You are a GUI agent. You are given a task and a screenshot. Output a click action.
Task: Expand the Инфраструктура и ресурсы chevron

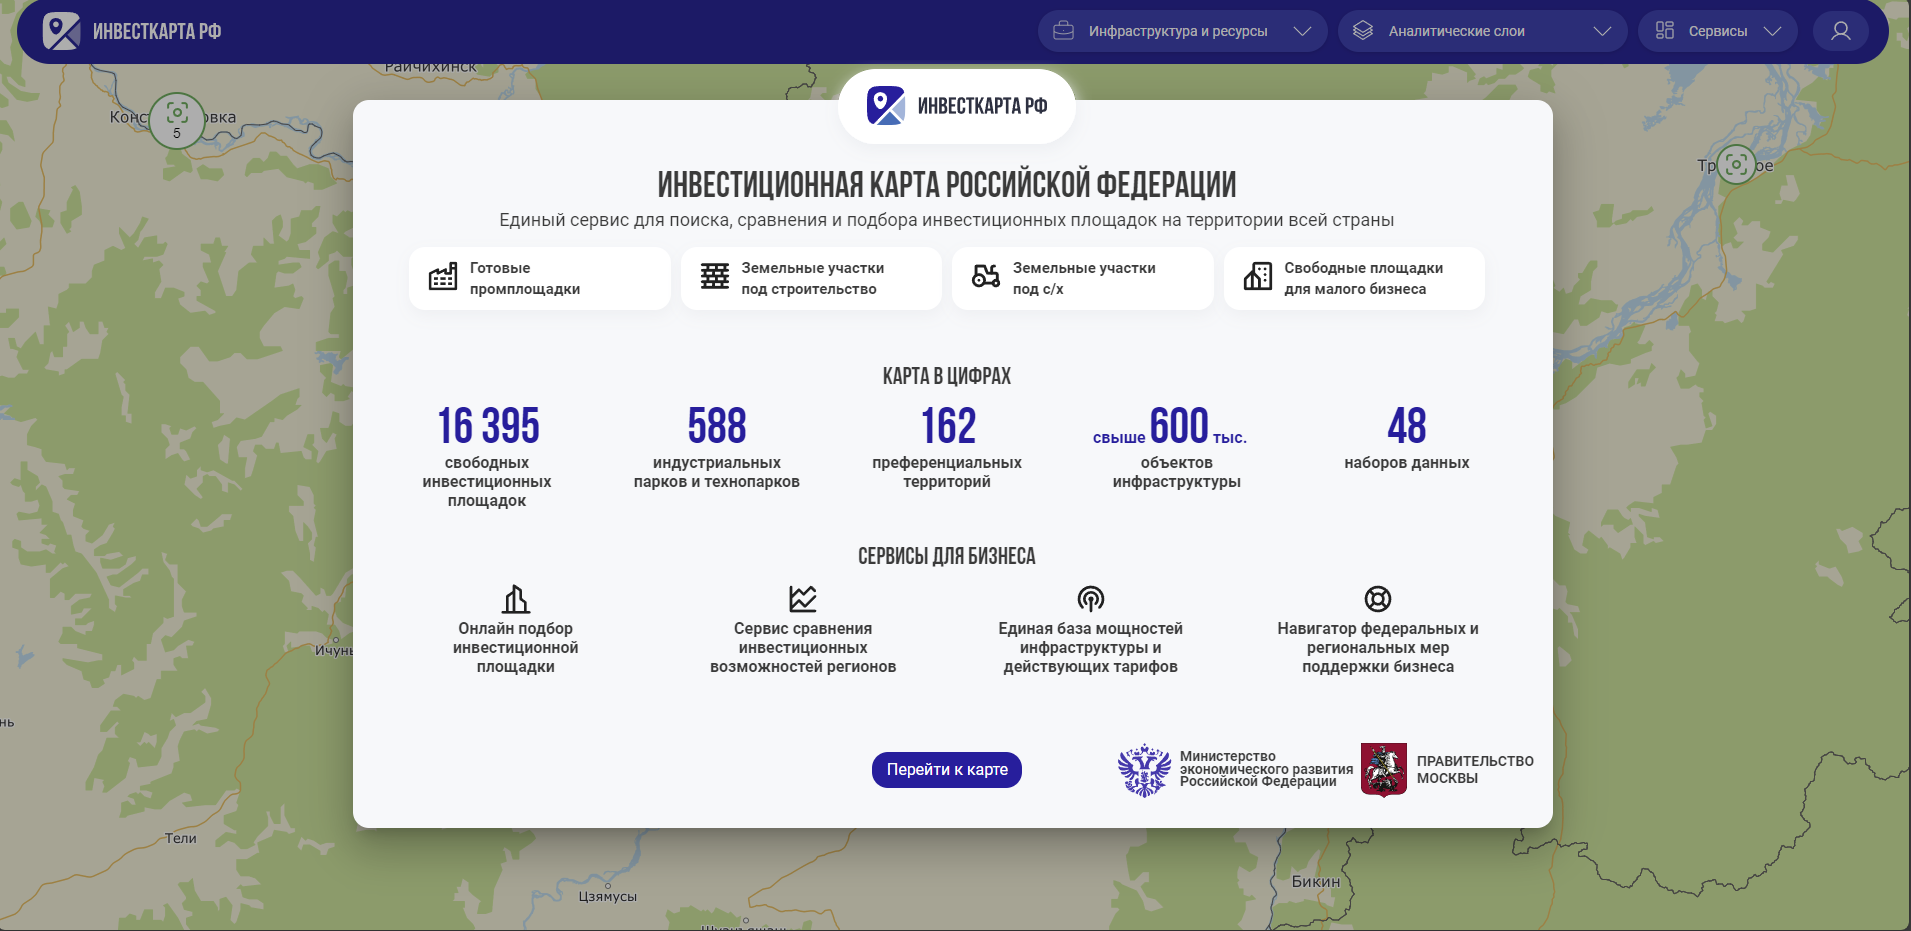pyautogui.click(x=1302, y=31)
